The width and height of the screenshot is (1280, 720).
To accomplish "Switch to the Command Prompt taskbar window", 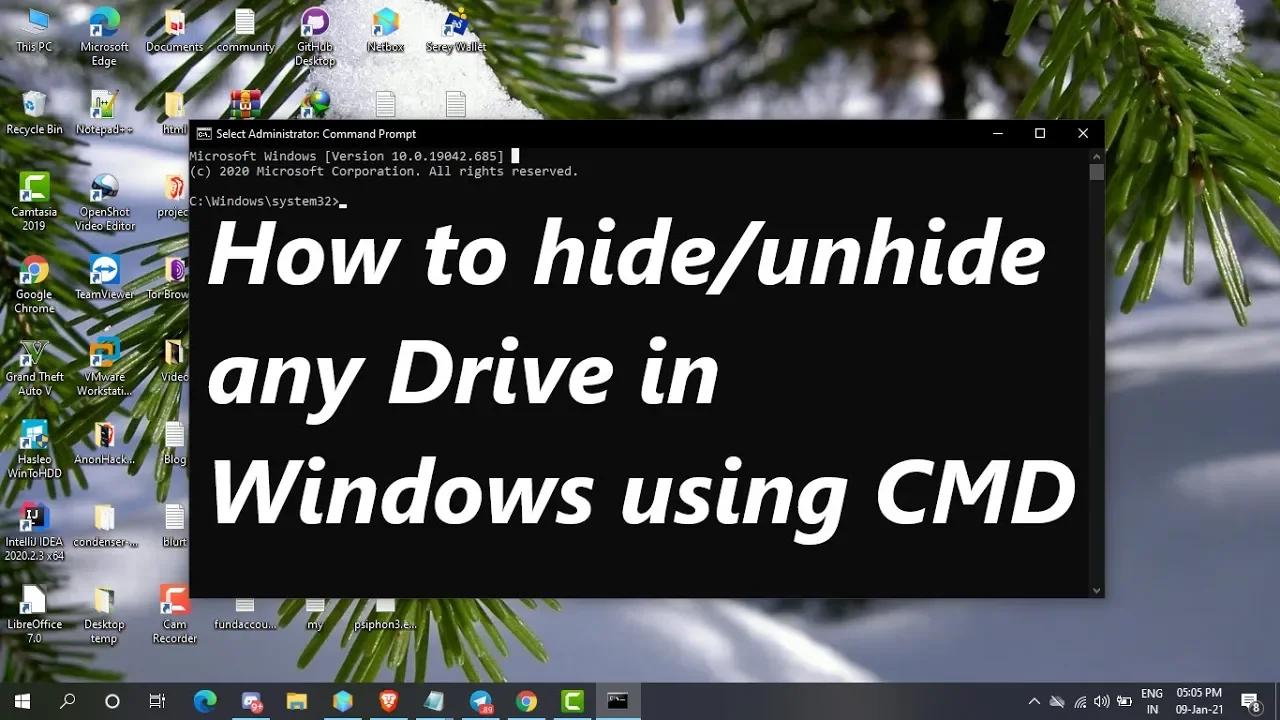I will coord(618,701).
